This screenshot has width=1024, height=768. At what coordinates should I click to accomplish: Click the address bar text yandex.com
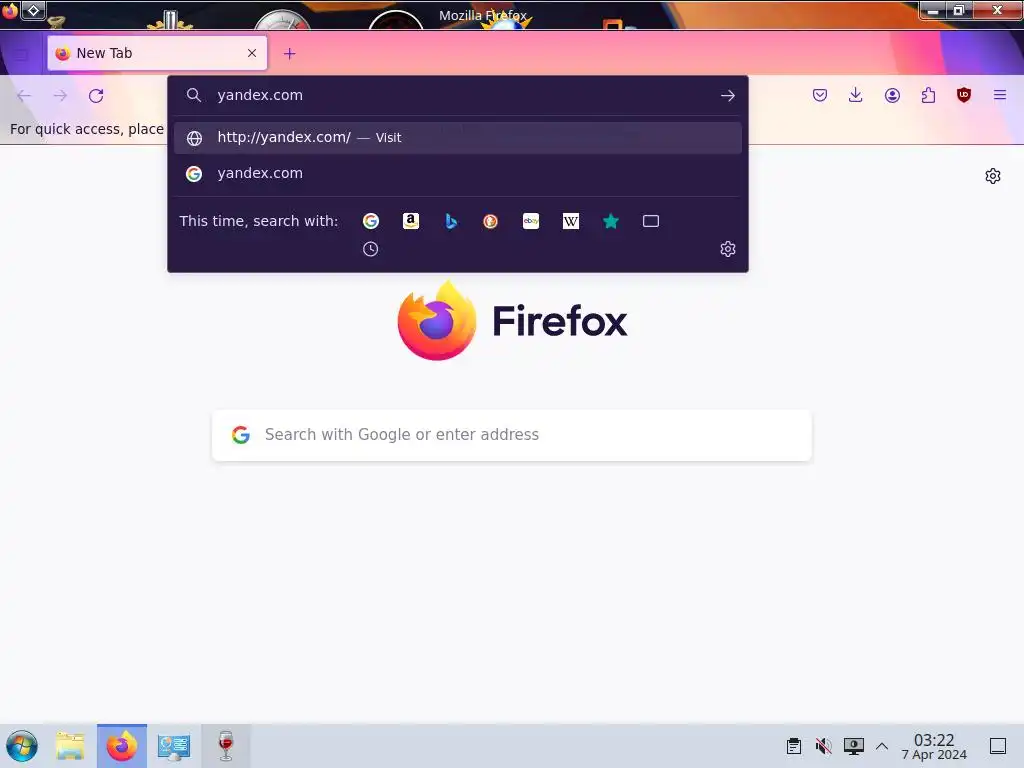click(x=260, y=95)
